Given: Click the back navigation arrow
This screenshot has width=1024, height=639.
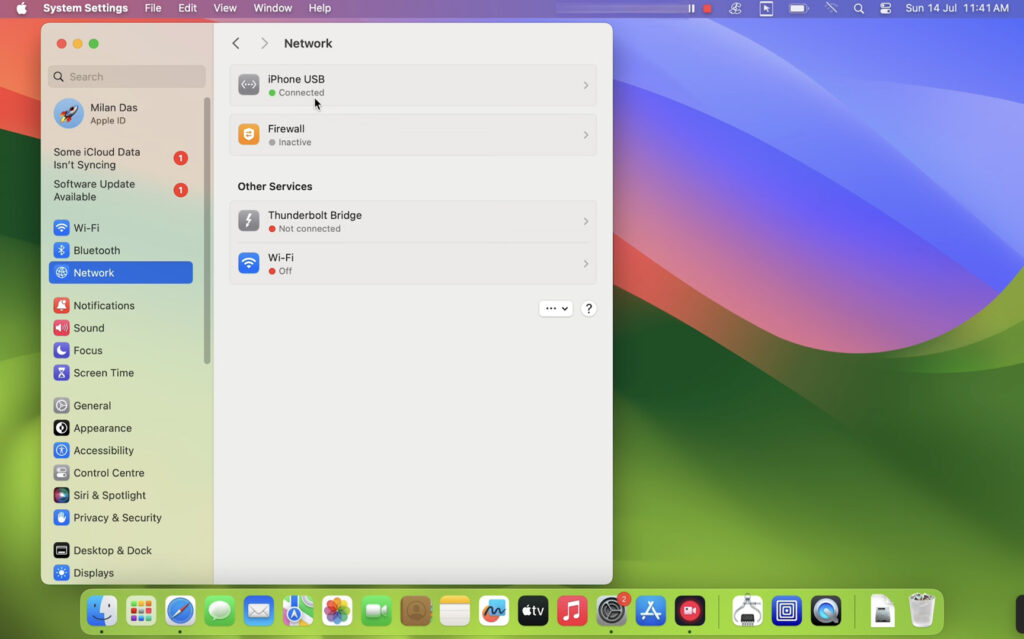Looking at the screenshot, I should (x=236, y=44).
